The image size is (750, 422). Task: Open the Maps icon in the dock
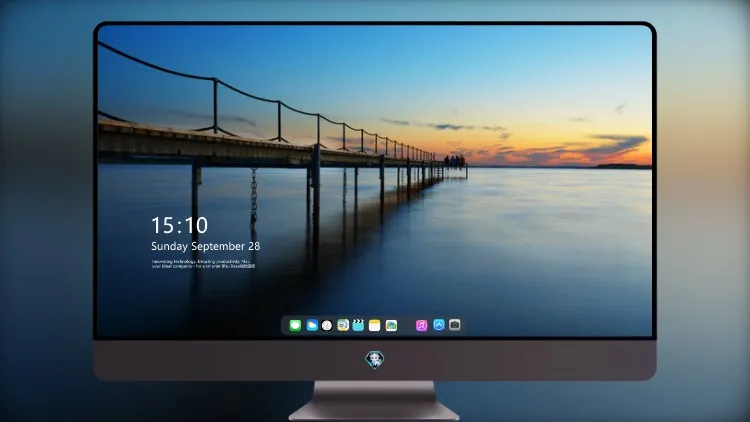click(x=343, y=325)
